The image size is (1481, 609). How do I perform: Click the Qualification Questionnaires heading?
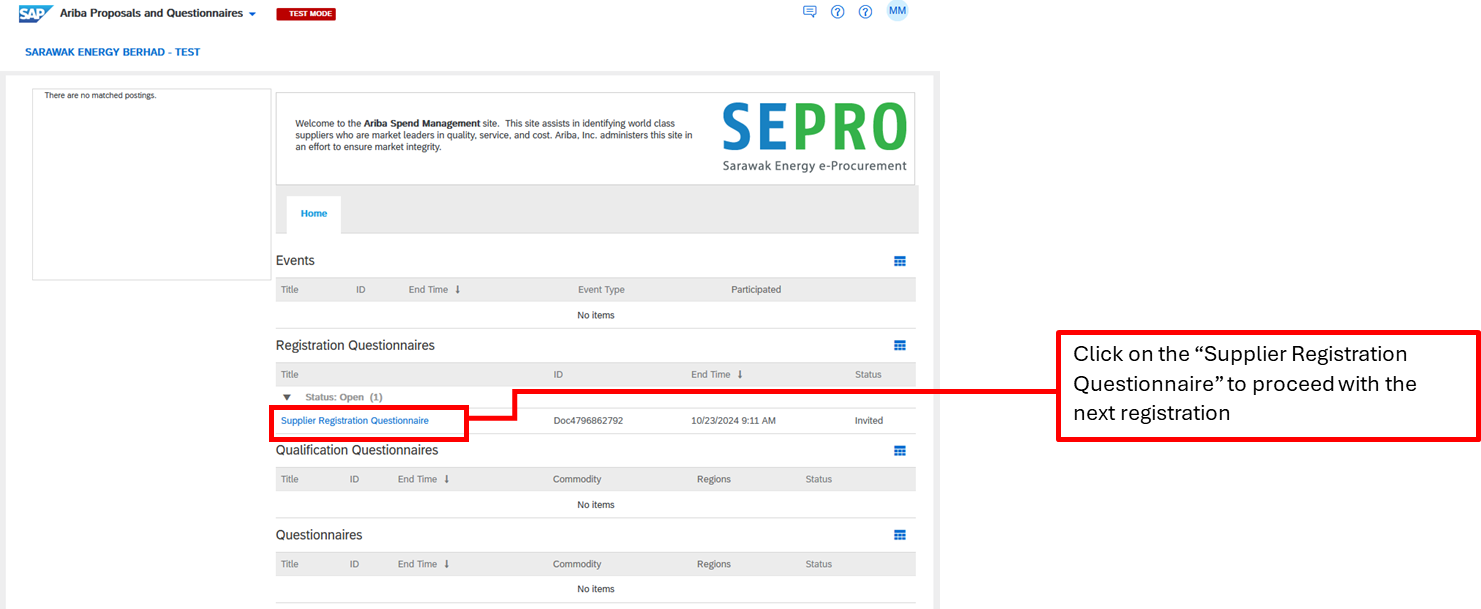coord(357,450)
